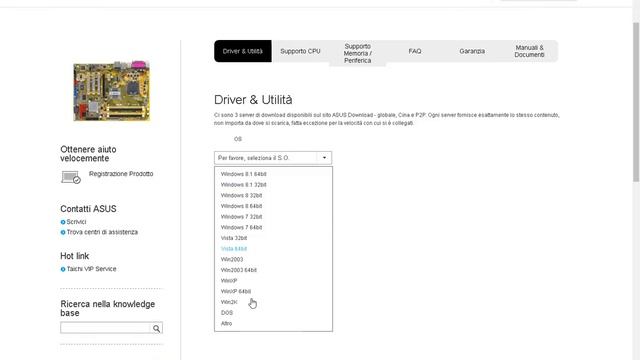Image resolution: width=640 pixels, height=360 pixels.
Task: Click bullet icon beside Taichi VIP Service
Action: [63, 269]
